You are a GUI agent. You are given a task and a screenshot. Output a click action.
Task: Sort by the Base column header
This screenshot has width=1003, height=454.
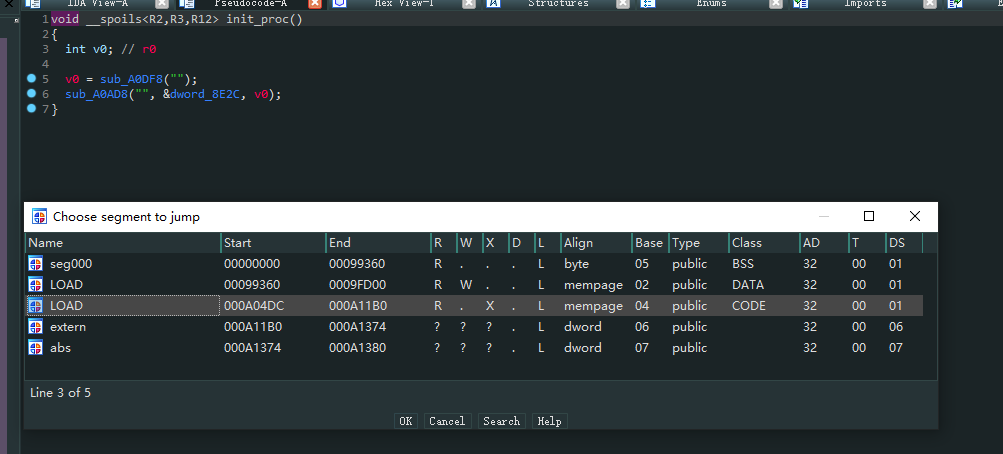pos(651,243)
